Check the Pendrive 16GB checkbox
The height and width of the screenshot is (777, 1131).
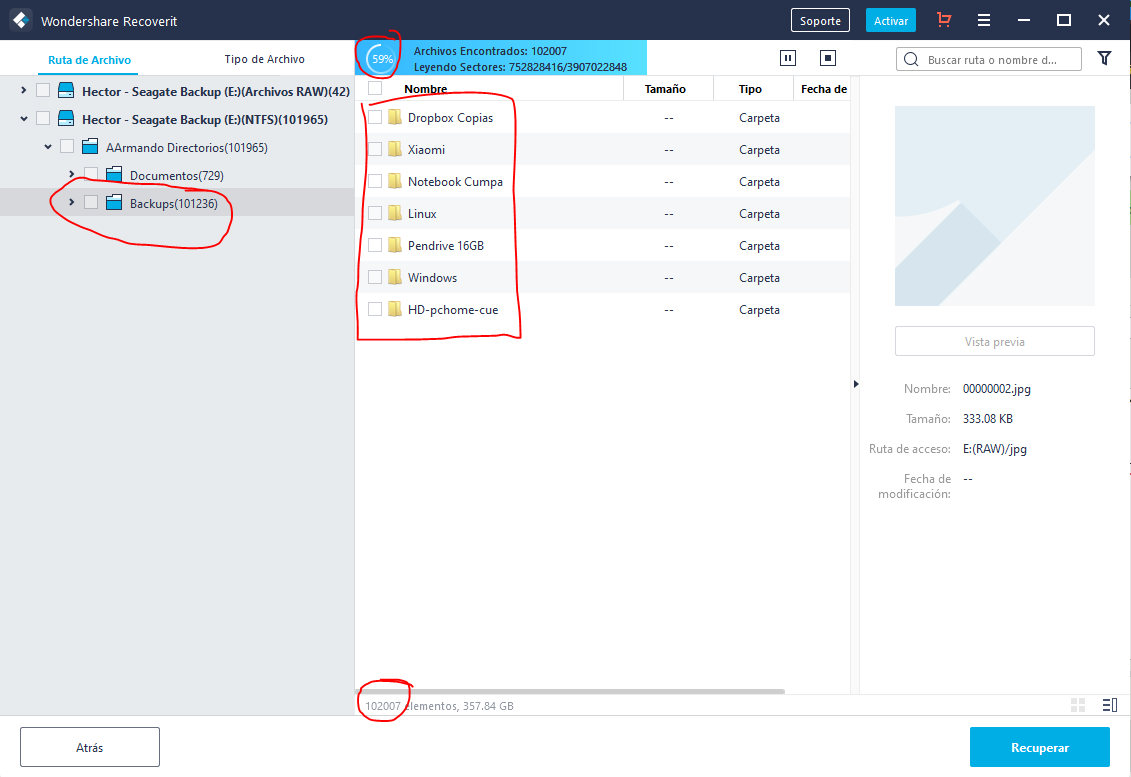pyautogui.click(x=375, y=245)
